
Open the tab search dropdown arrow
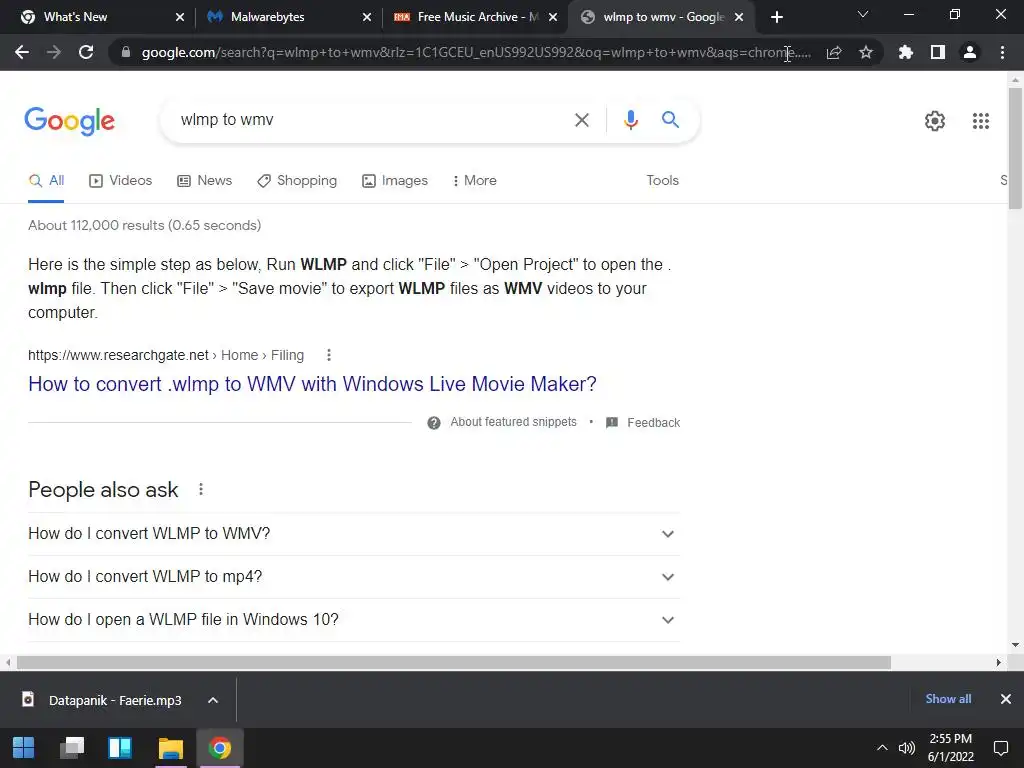863,15
